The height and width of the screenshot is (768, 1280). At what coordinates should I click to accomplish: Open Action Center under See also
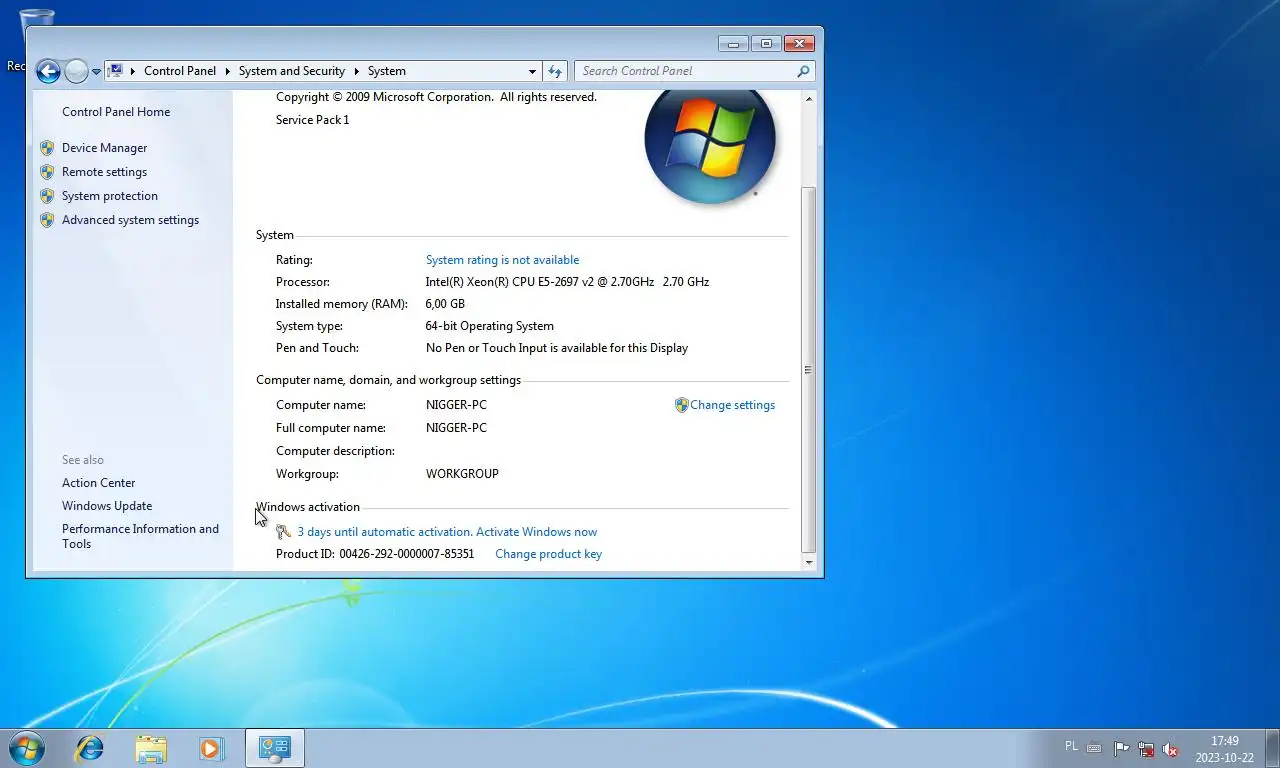click(x=98, y=483)
